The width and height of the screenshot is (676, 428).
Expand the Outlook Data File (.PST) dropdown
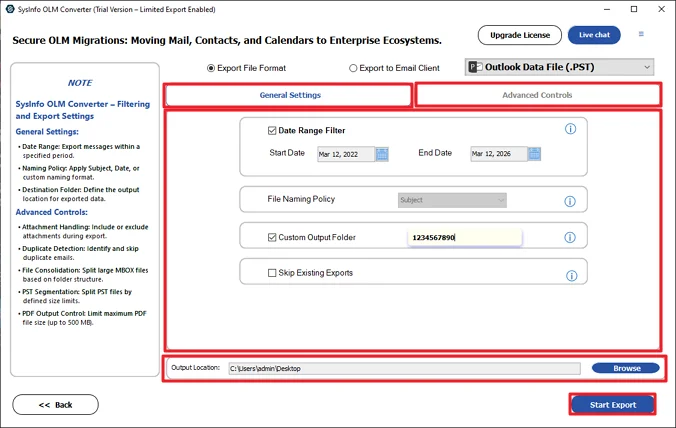tap(559, 67)
